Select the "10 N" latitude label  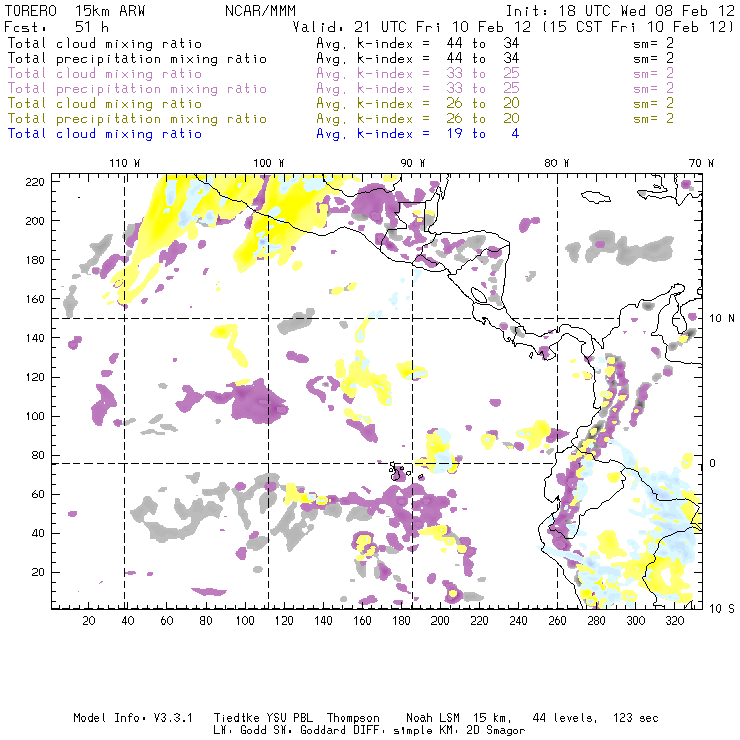(x=722, y=319)
